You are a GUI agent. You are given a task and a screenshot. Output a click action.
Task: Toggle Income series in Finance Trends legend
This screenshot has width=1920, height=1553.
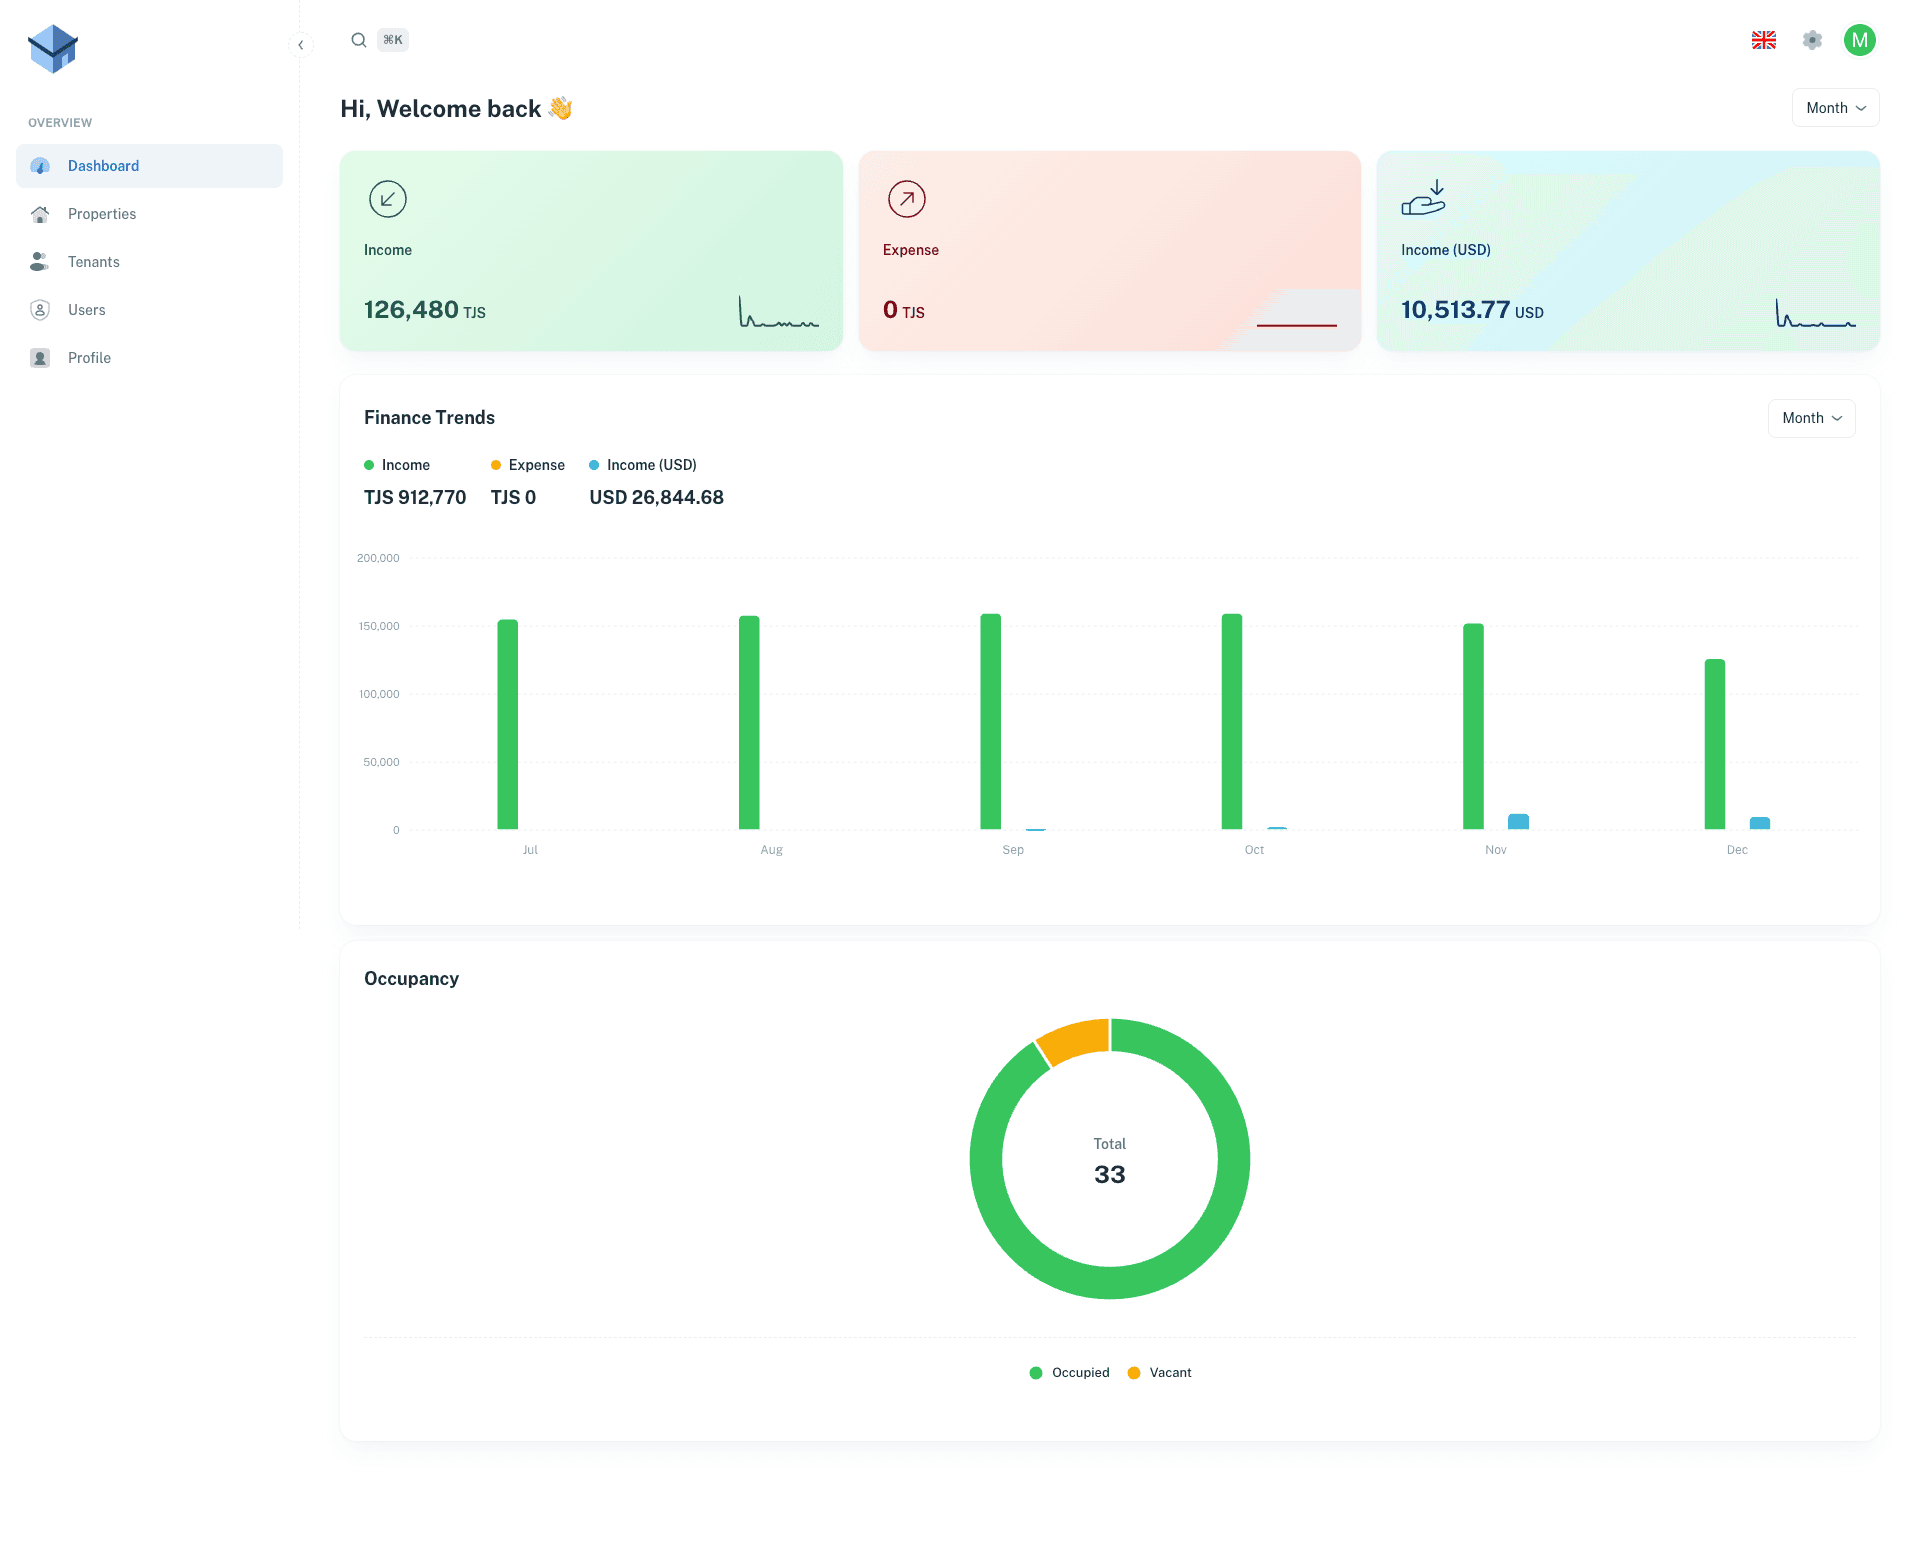(x=397, y=465)
